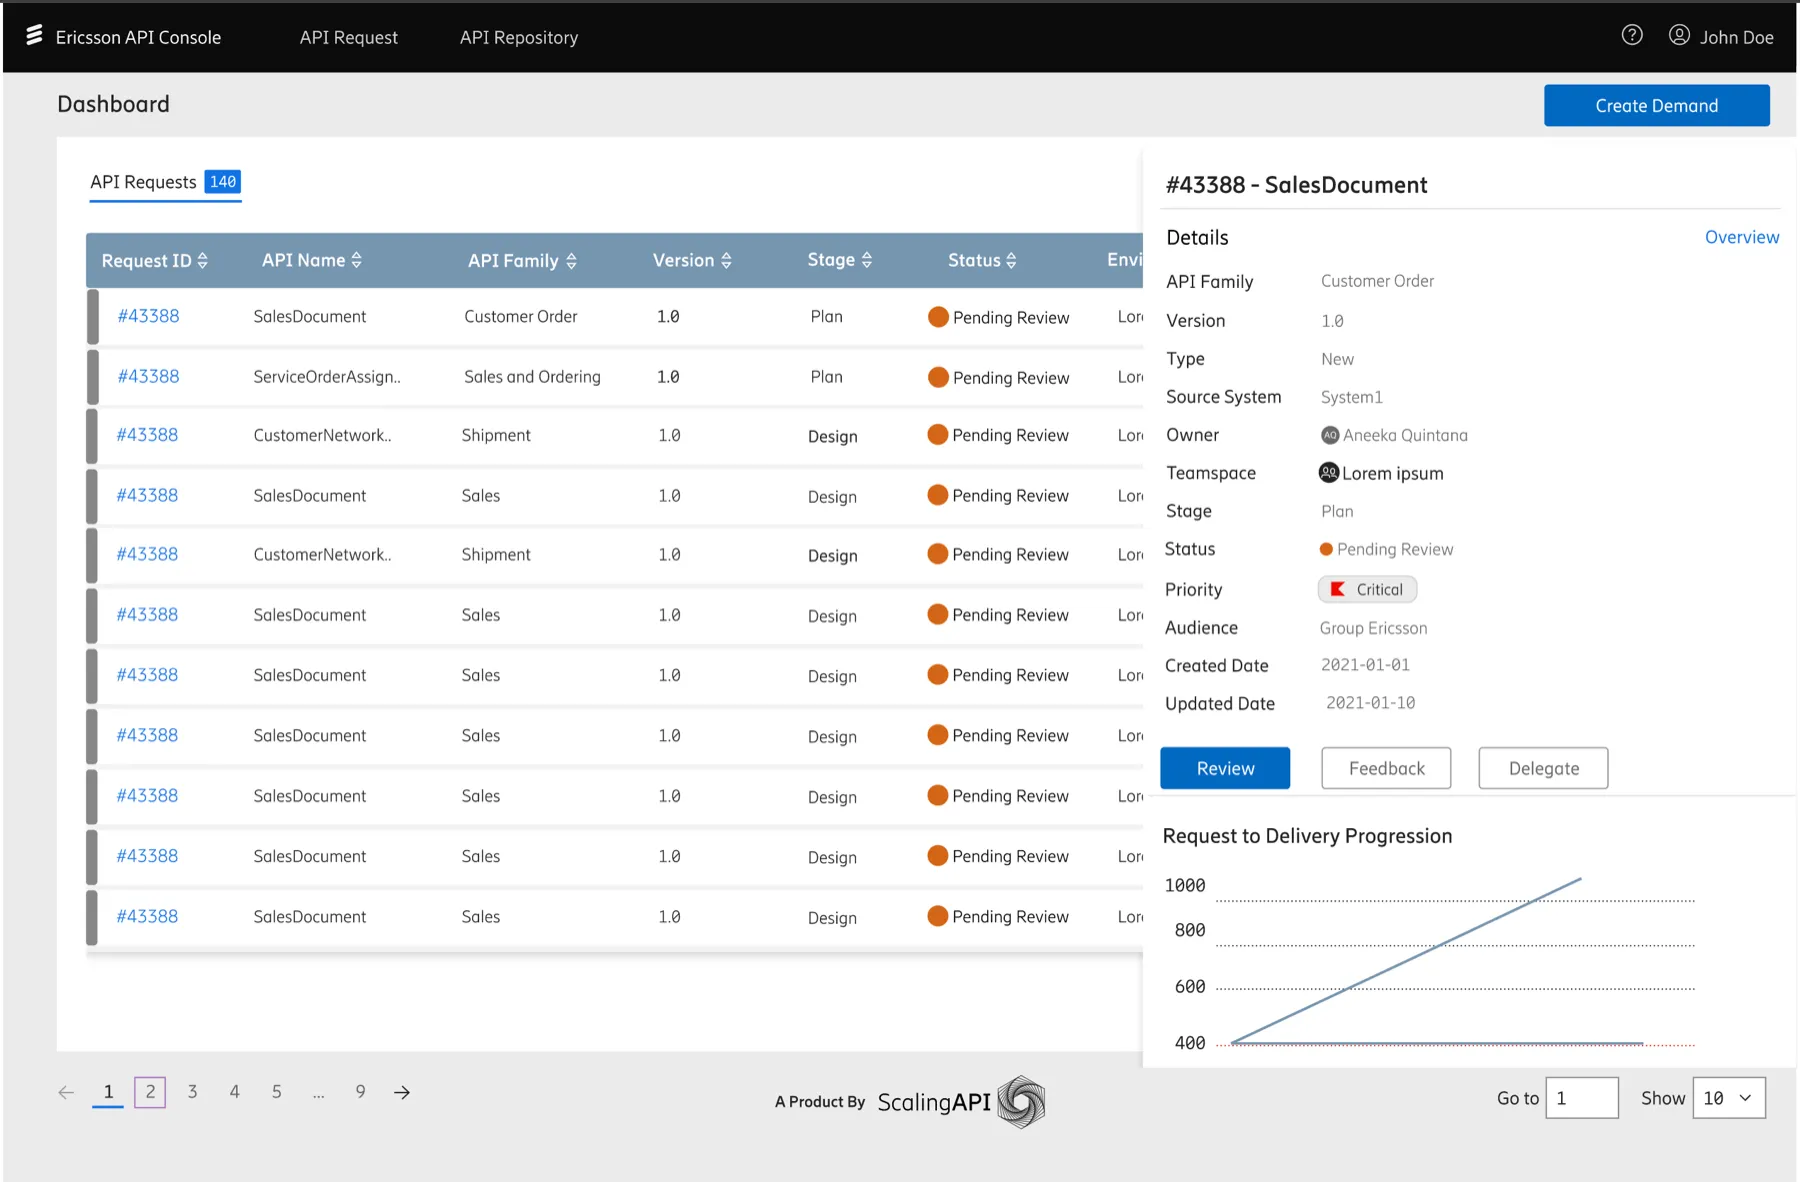
Task: Sort by API Family column arrows
Action: pyautogui.click(x=571, y=261)
